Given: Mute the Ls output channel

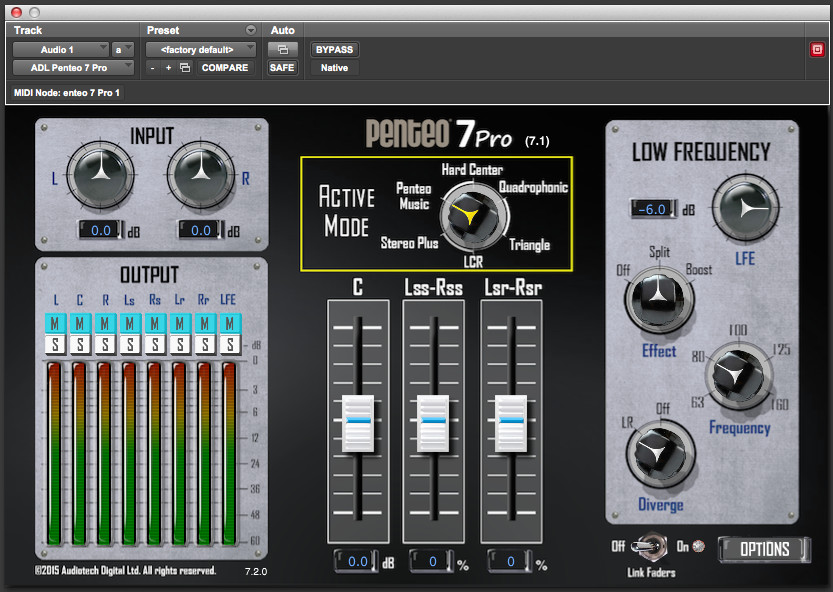Looking at the screenshot, I should (x=130, y=323).
